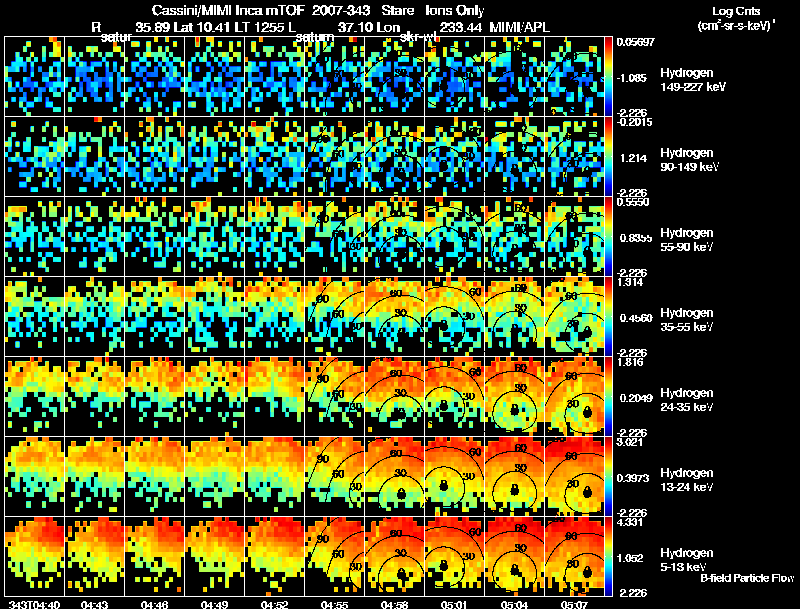The height and width of the screenshot is (609, 800).
Task: Open the 5-13 keV image panel at 04:40
Action: [x=34, y=556]
